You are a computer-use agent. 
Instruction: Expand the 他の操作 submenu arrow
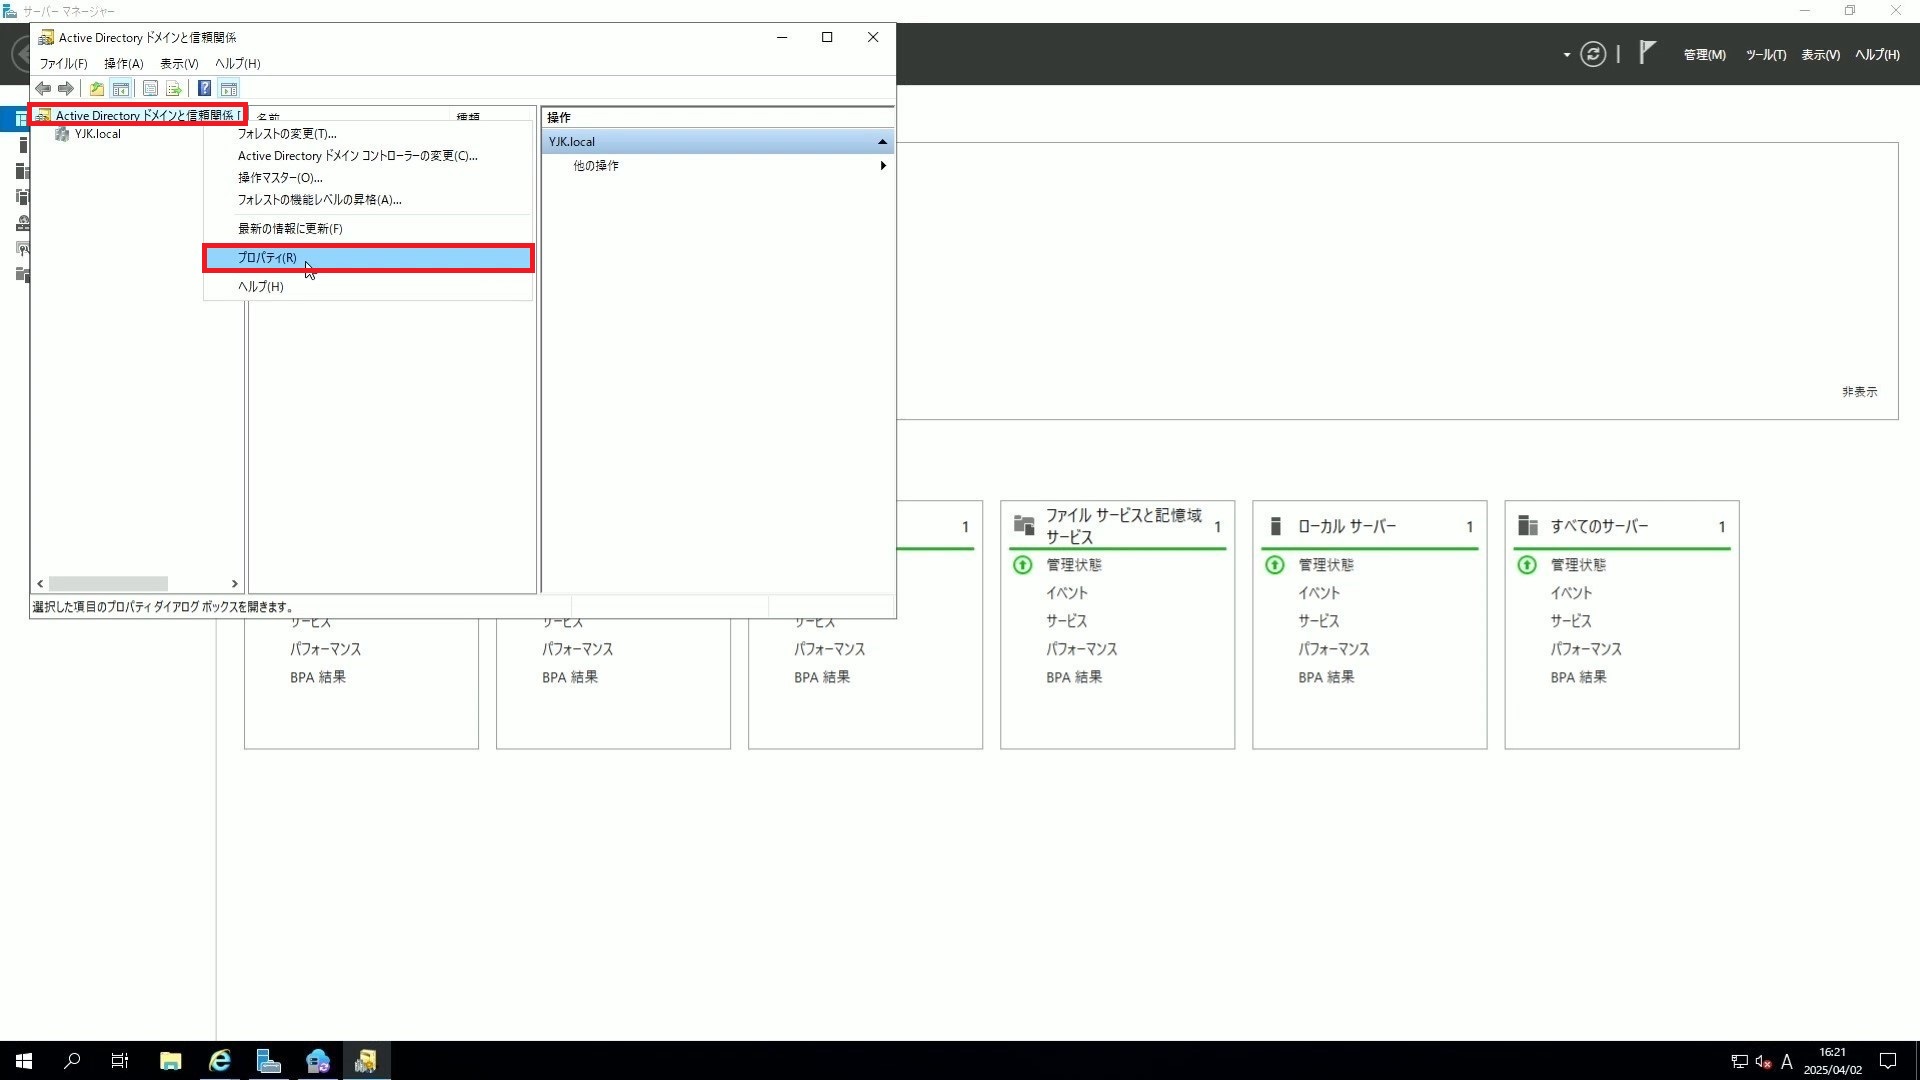click(882, 165)
